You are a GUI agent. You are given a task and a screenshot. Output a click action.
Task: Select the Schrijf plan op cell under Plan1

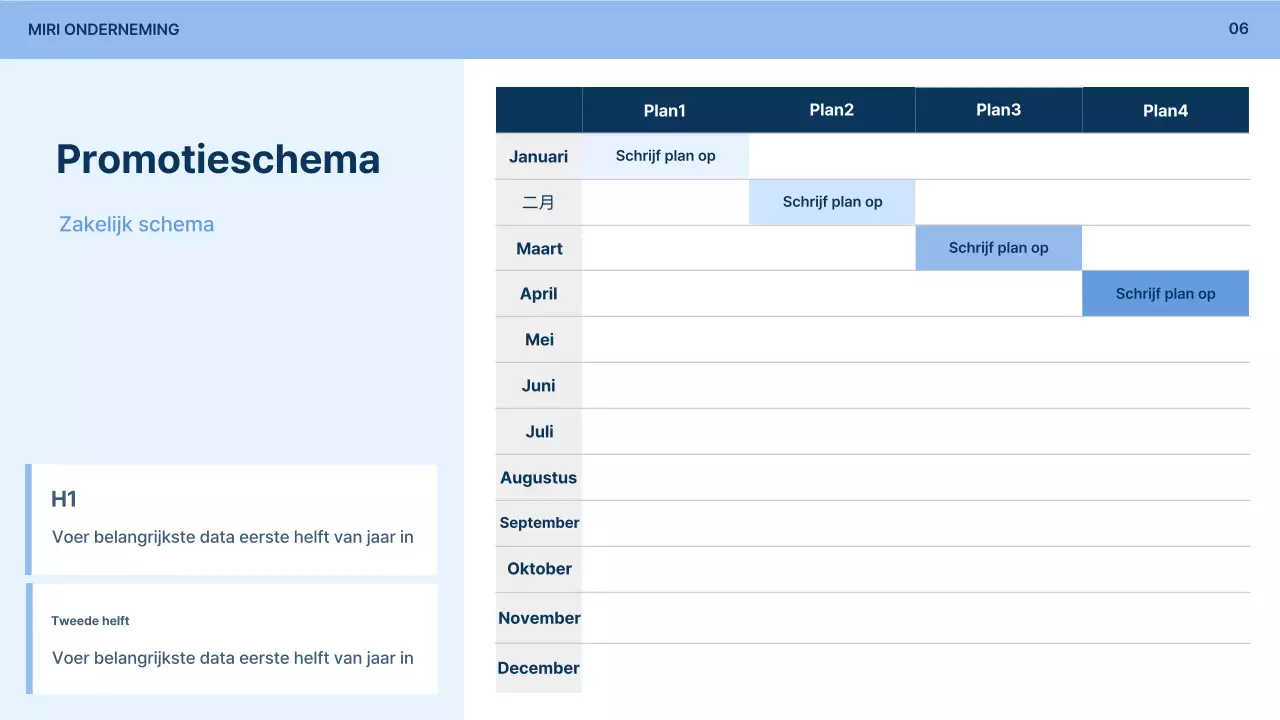pos(665,156)
